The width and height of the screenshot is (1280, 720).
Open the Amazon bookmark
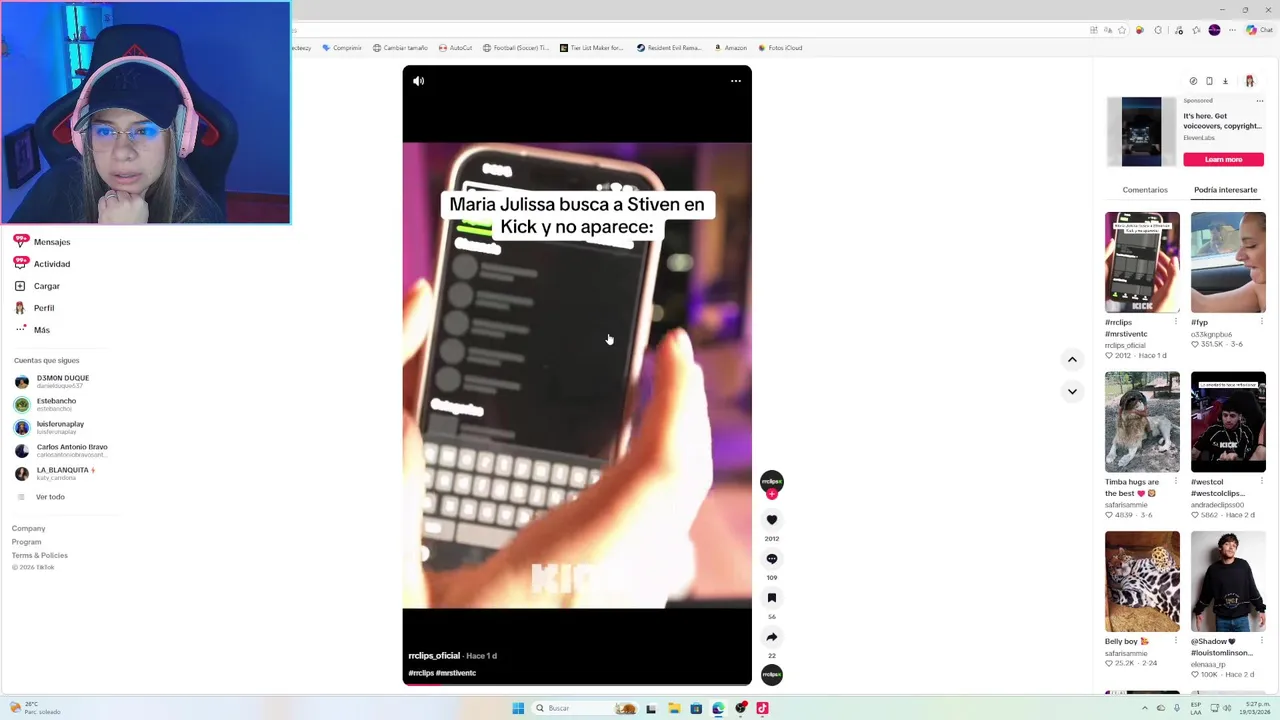click(x=730, y=48)
